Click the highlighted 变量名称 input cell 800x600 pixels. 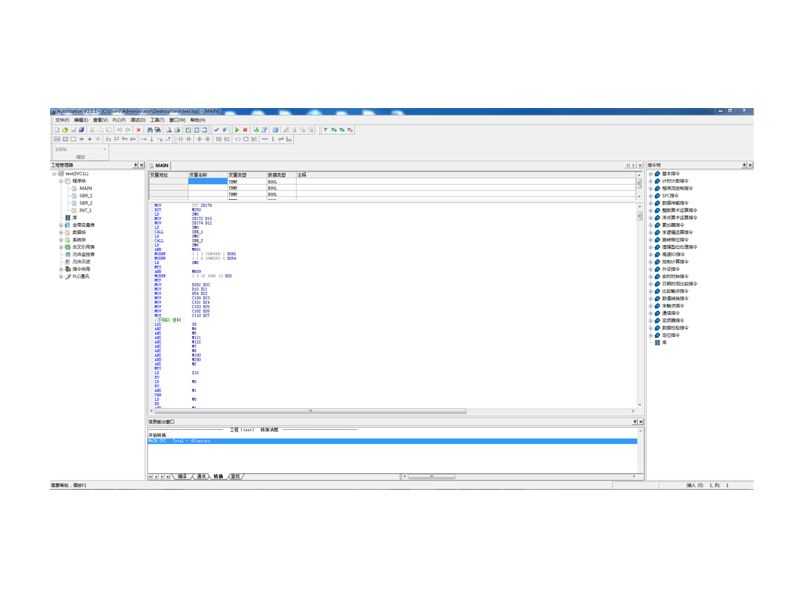click(207, 182)
